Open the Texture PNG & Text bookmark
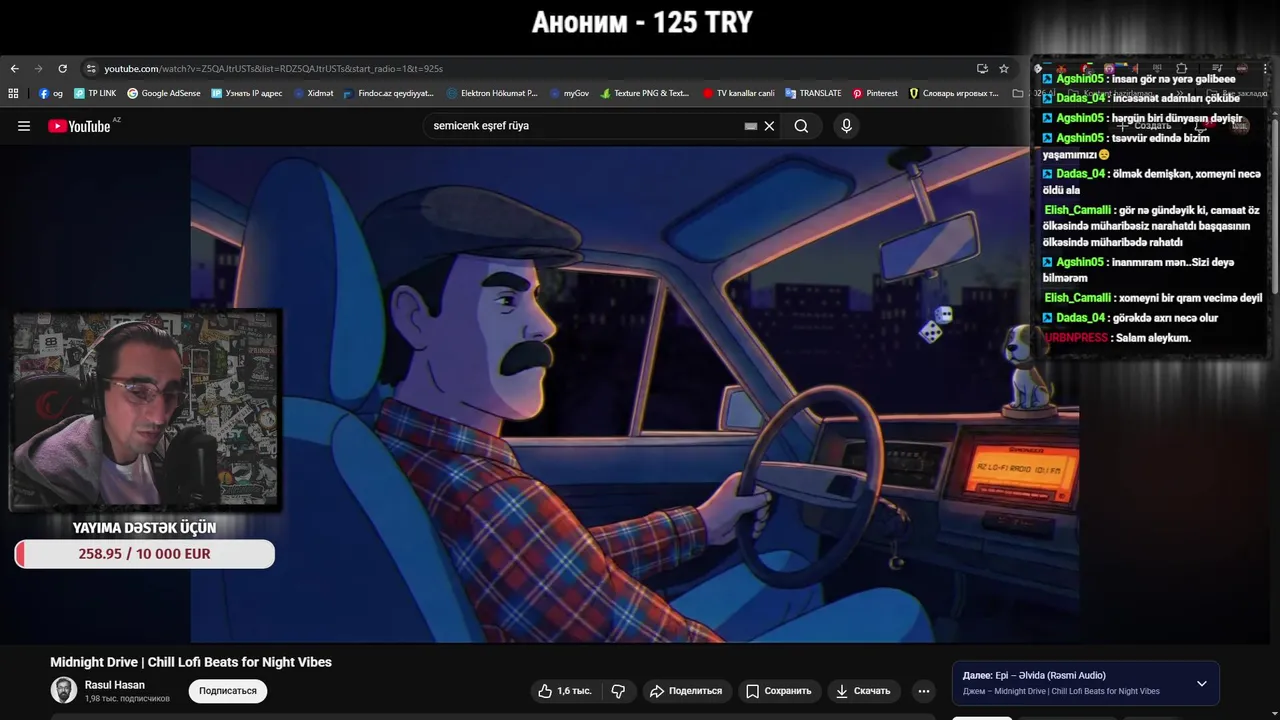The height and width of the screenshot is (720, 1280). coord(645,93)
